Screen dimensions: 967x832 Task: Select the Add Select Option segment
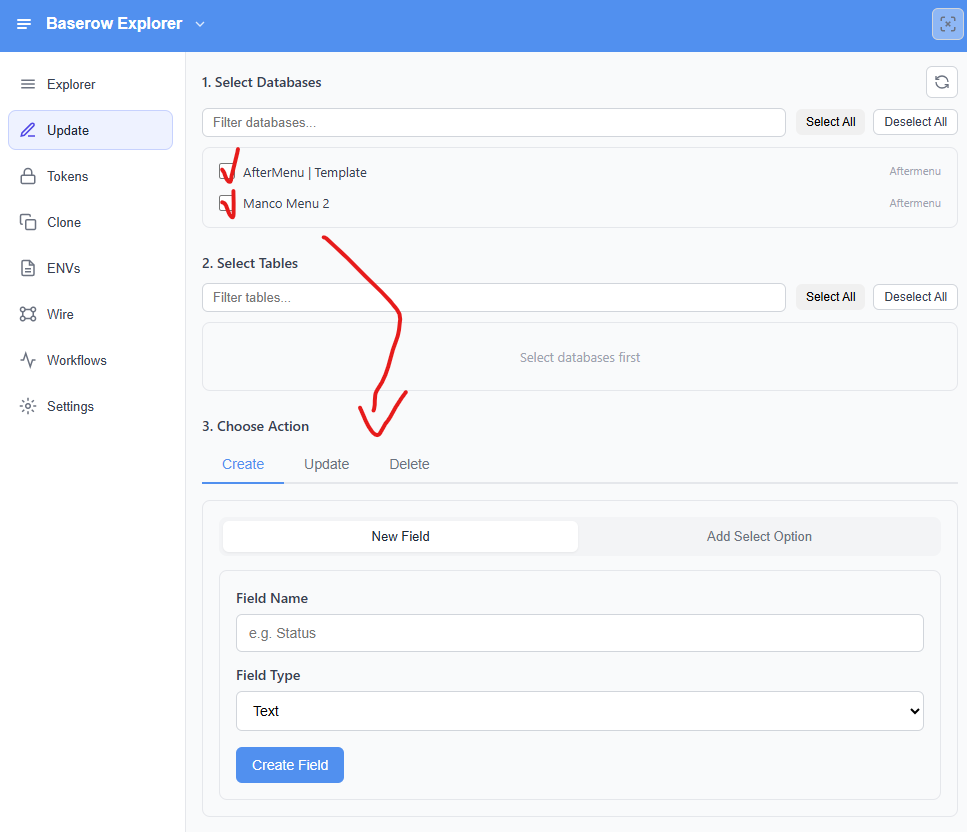[x=759, y=536]
